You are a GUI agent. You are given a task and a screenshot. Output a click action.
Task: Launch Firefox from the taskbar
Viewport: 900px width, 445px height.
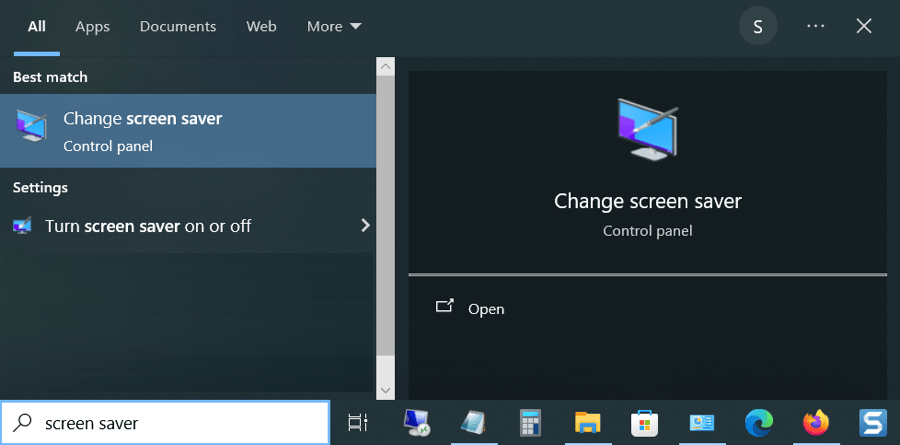coord(816,423)
